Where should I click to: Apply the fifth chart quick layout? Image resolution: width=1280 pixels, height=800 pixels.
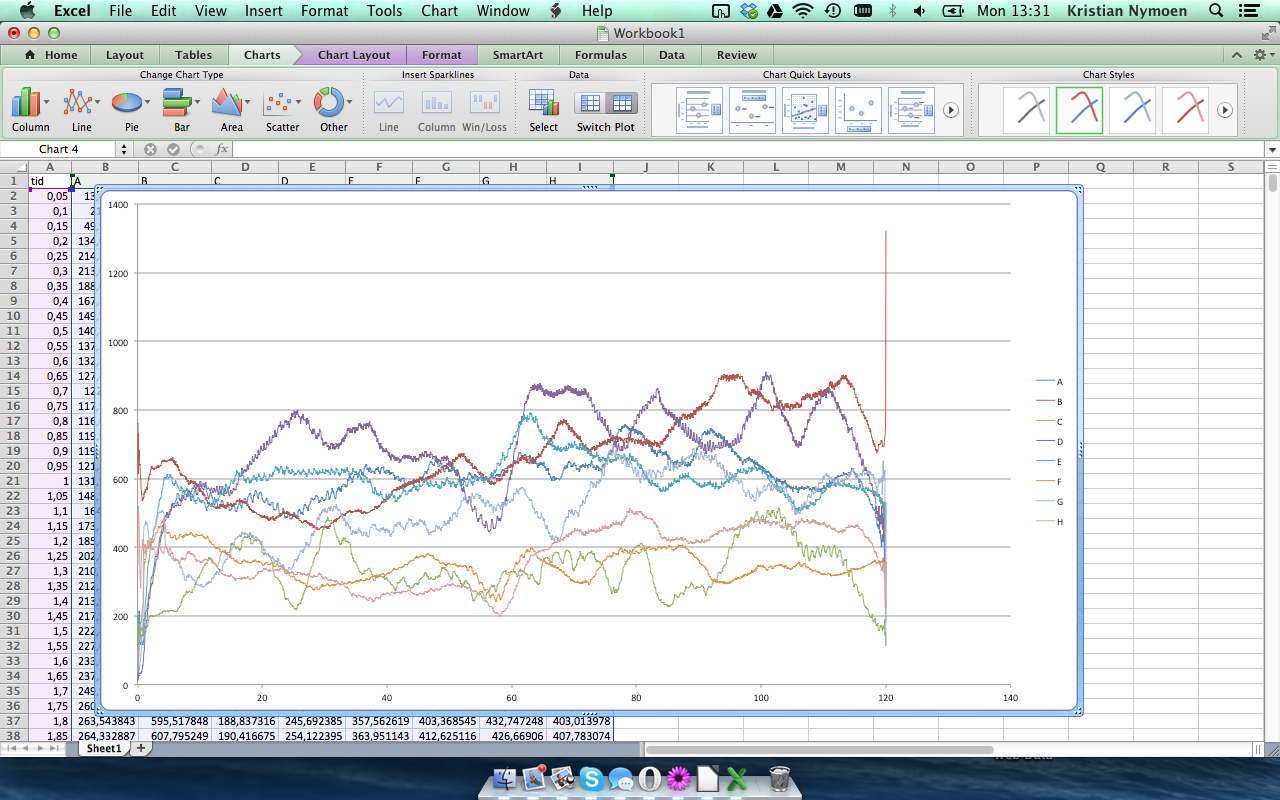pyautogui.click(x=911, y=110)
